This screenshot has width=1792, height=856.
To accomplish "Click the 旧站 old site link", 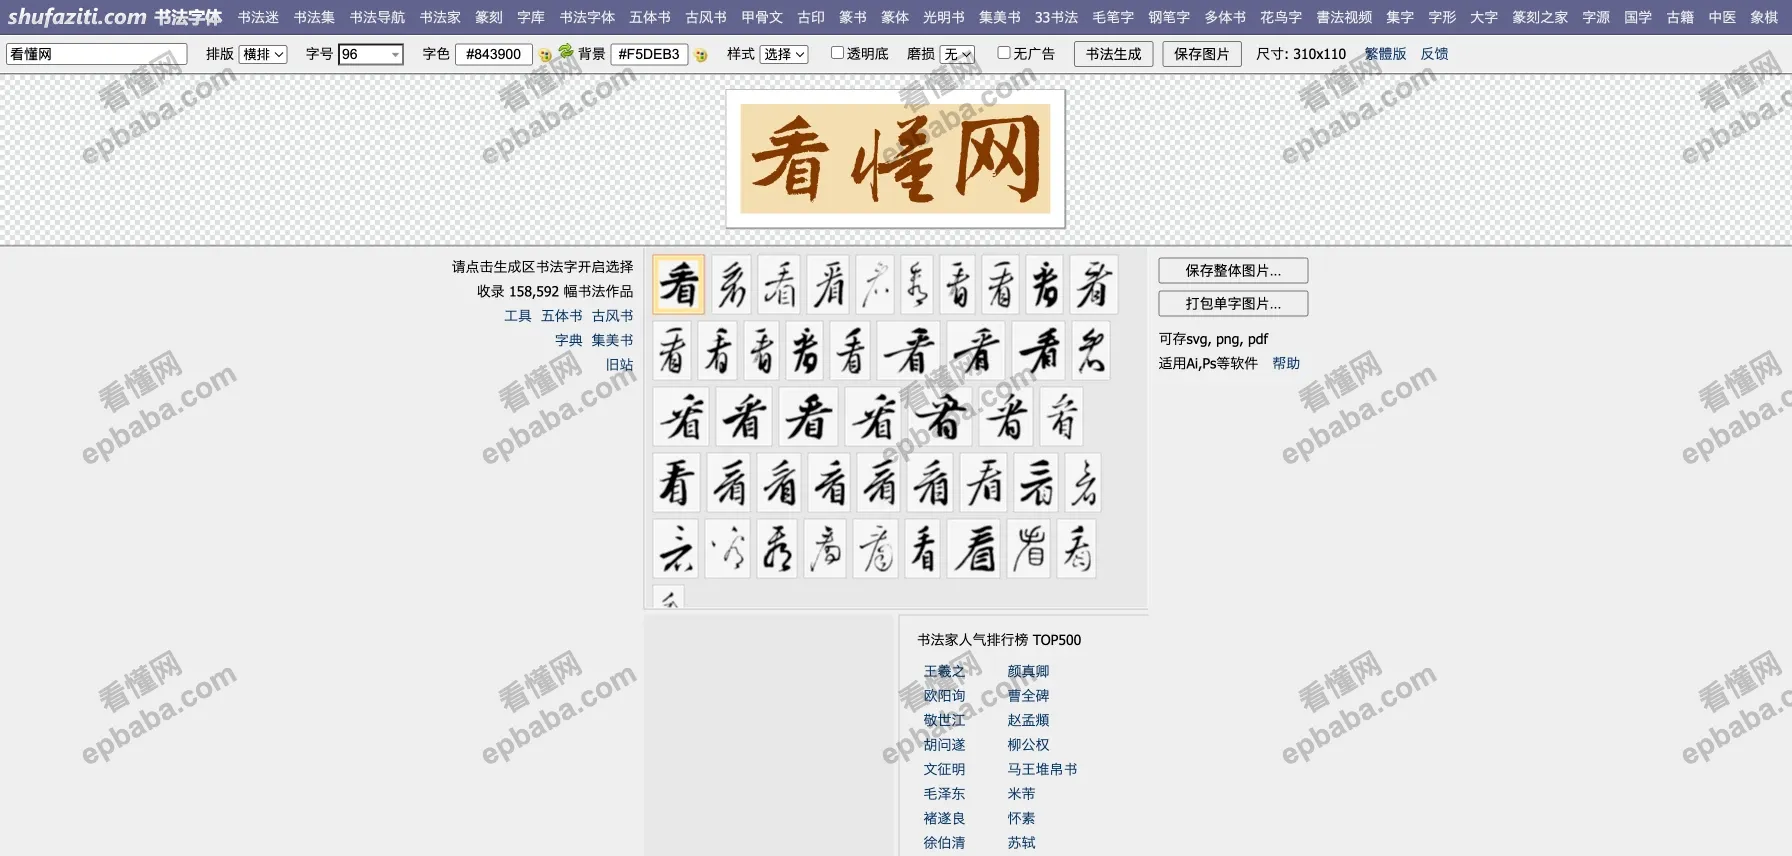I will point(619,365).
